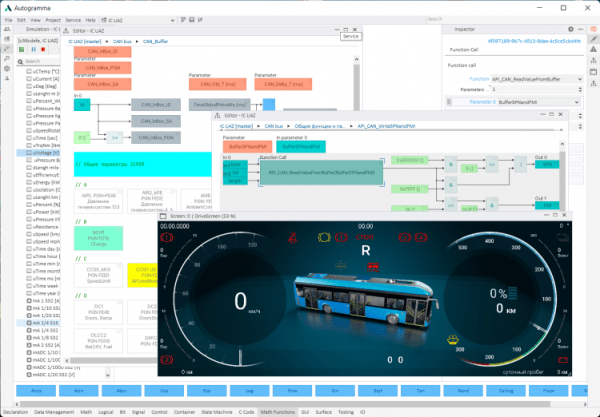600x417 pixels.
Task: Open the project selector combo showing IC LIAZ
Action: [x=138, y=20]
